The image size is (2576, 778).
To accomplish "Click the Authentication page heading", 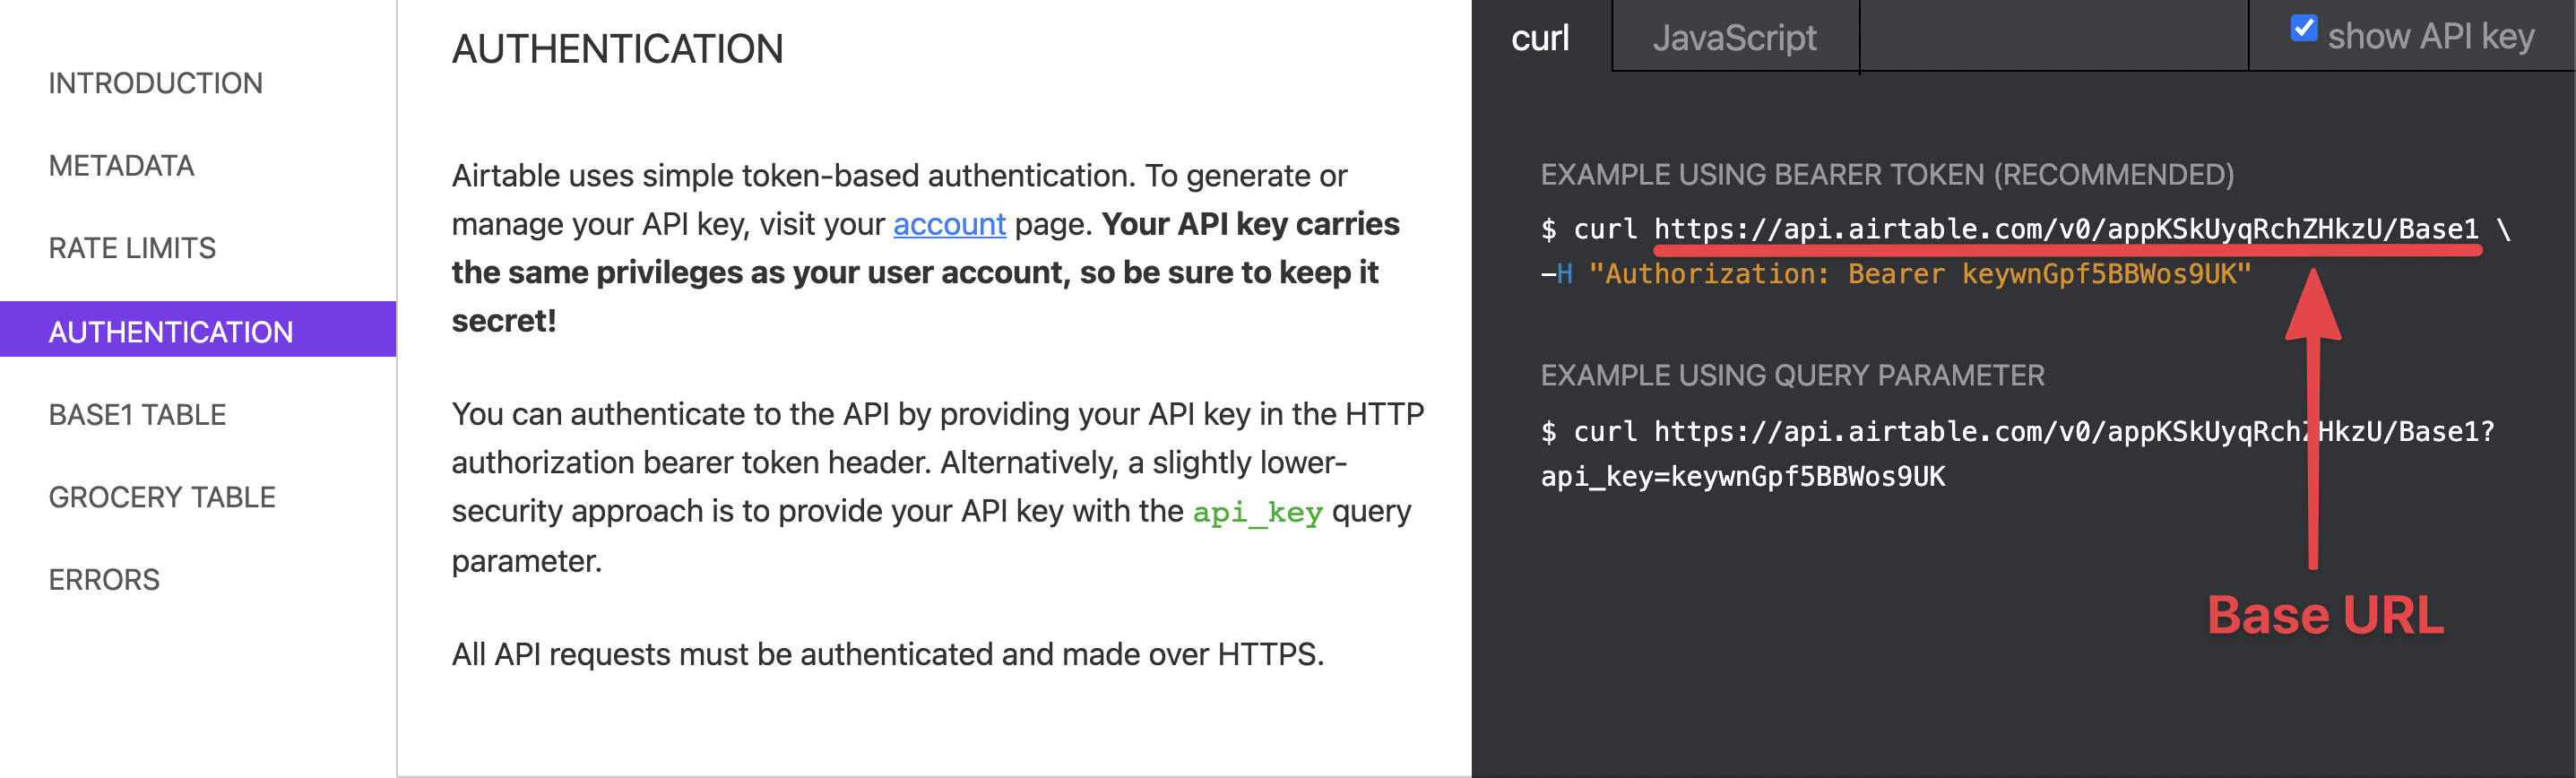I will (x=617, y=49).
